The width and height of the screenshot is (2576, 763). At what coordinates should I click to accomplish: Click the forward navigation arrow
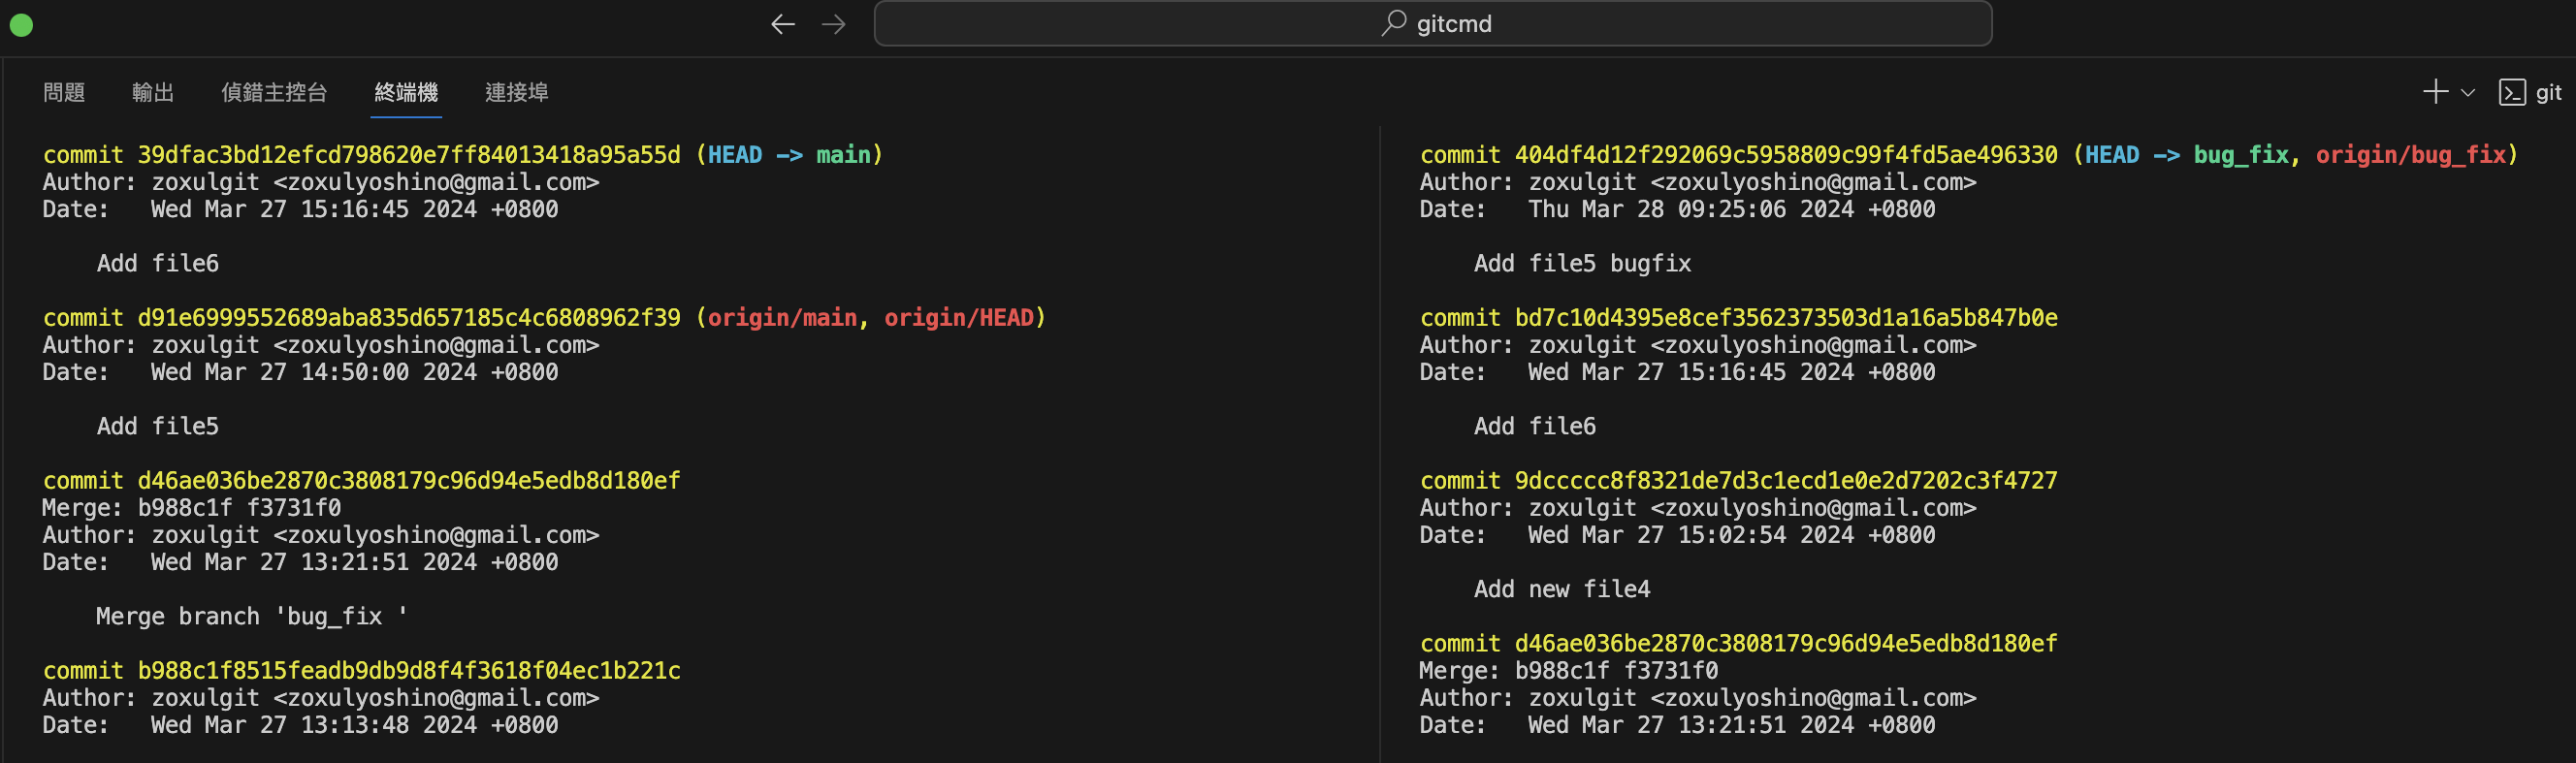(833, 24)
